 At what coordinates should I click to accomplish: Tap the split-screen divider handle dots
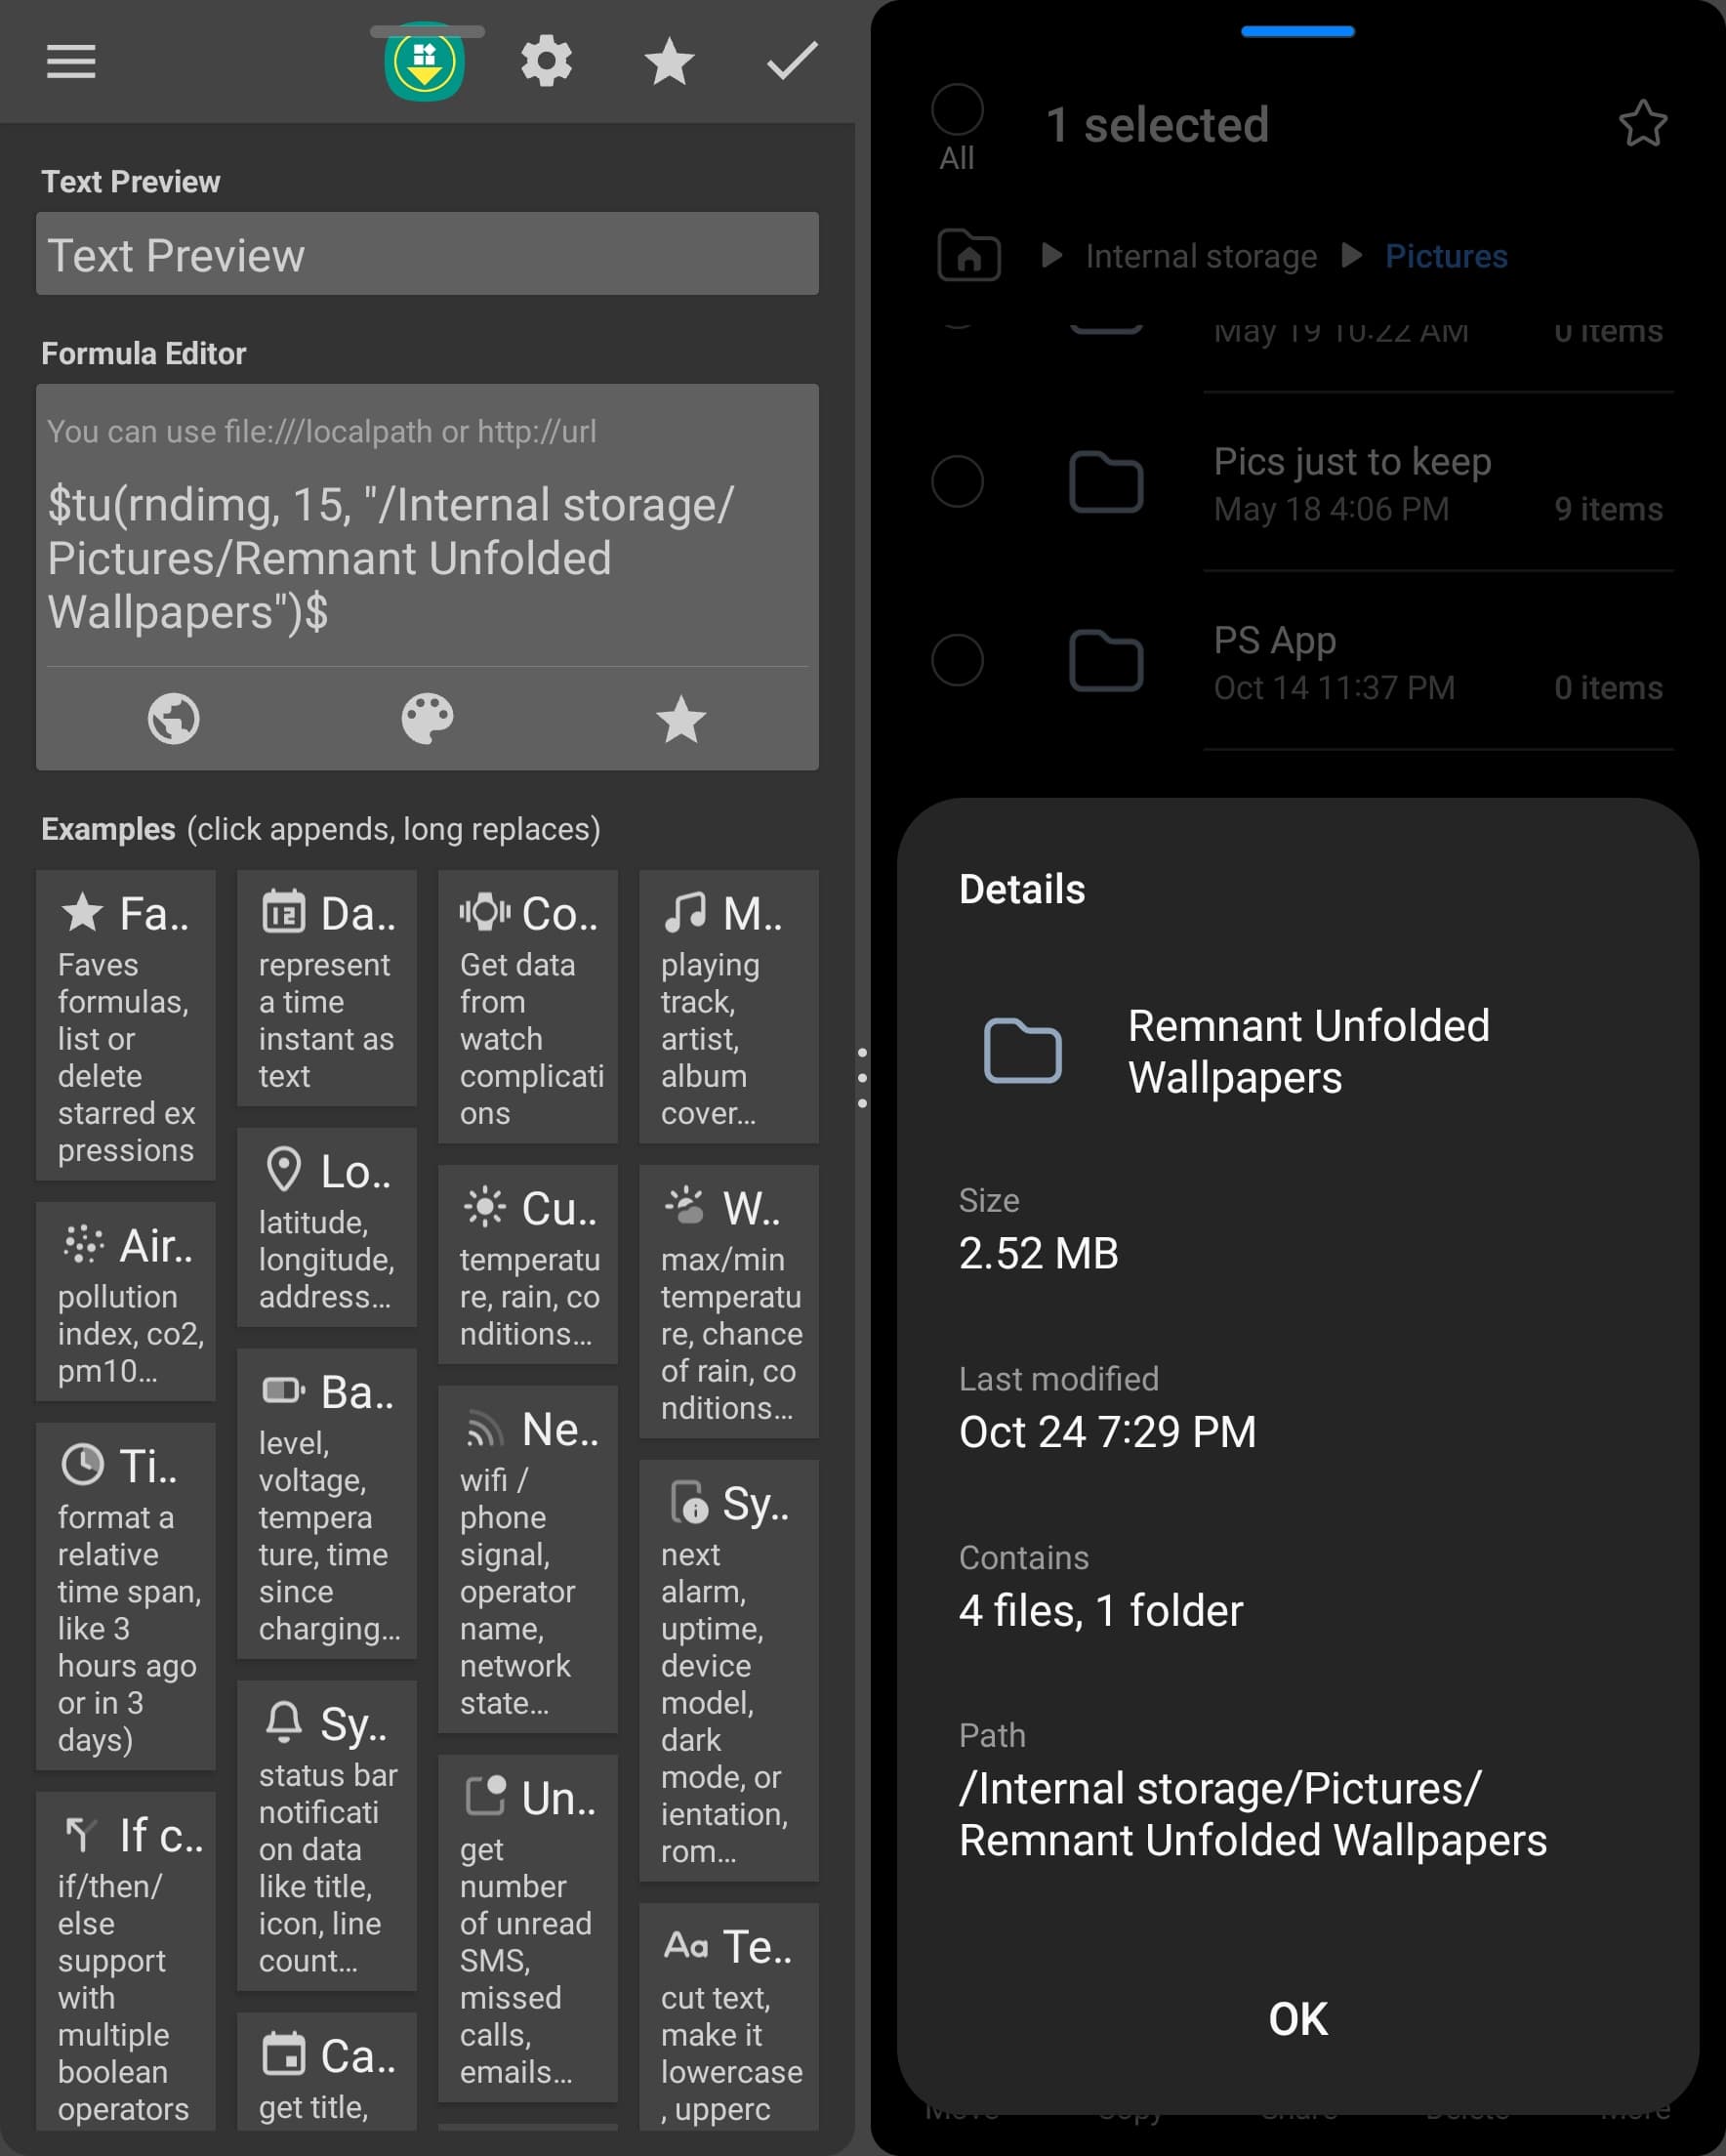862,1078
